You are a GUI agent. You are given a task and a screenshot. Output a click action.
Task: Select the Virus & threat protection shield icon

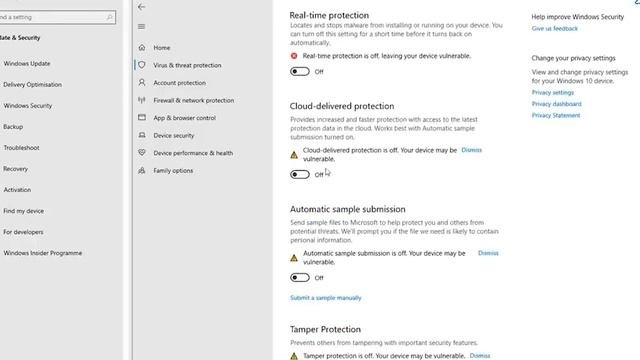coord(142,65)
